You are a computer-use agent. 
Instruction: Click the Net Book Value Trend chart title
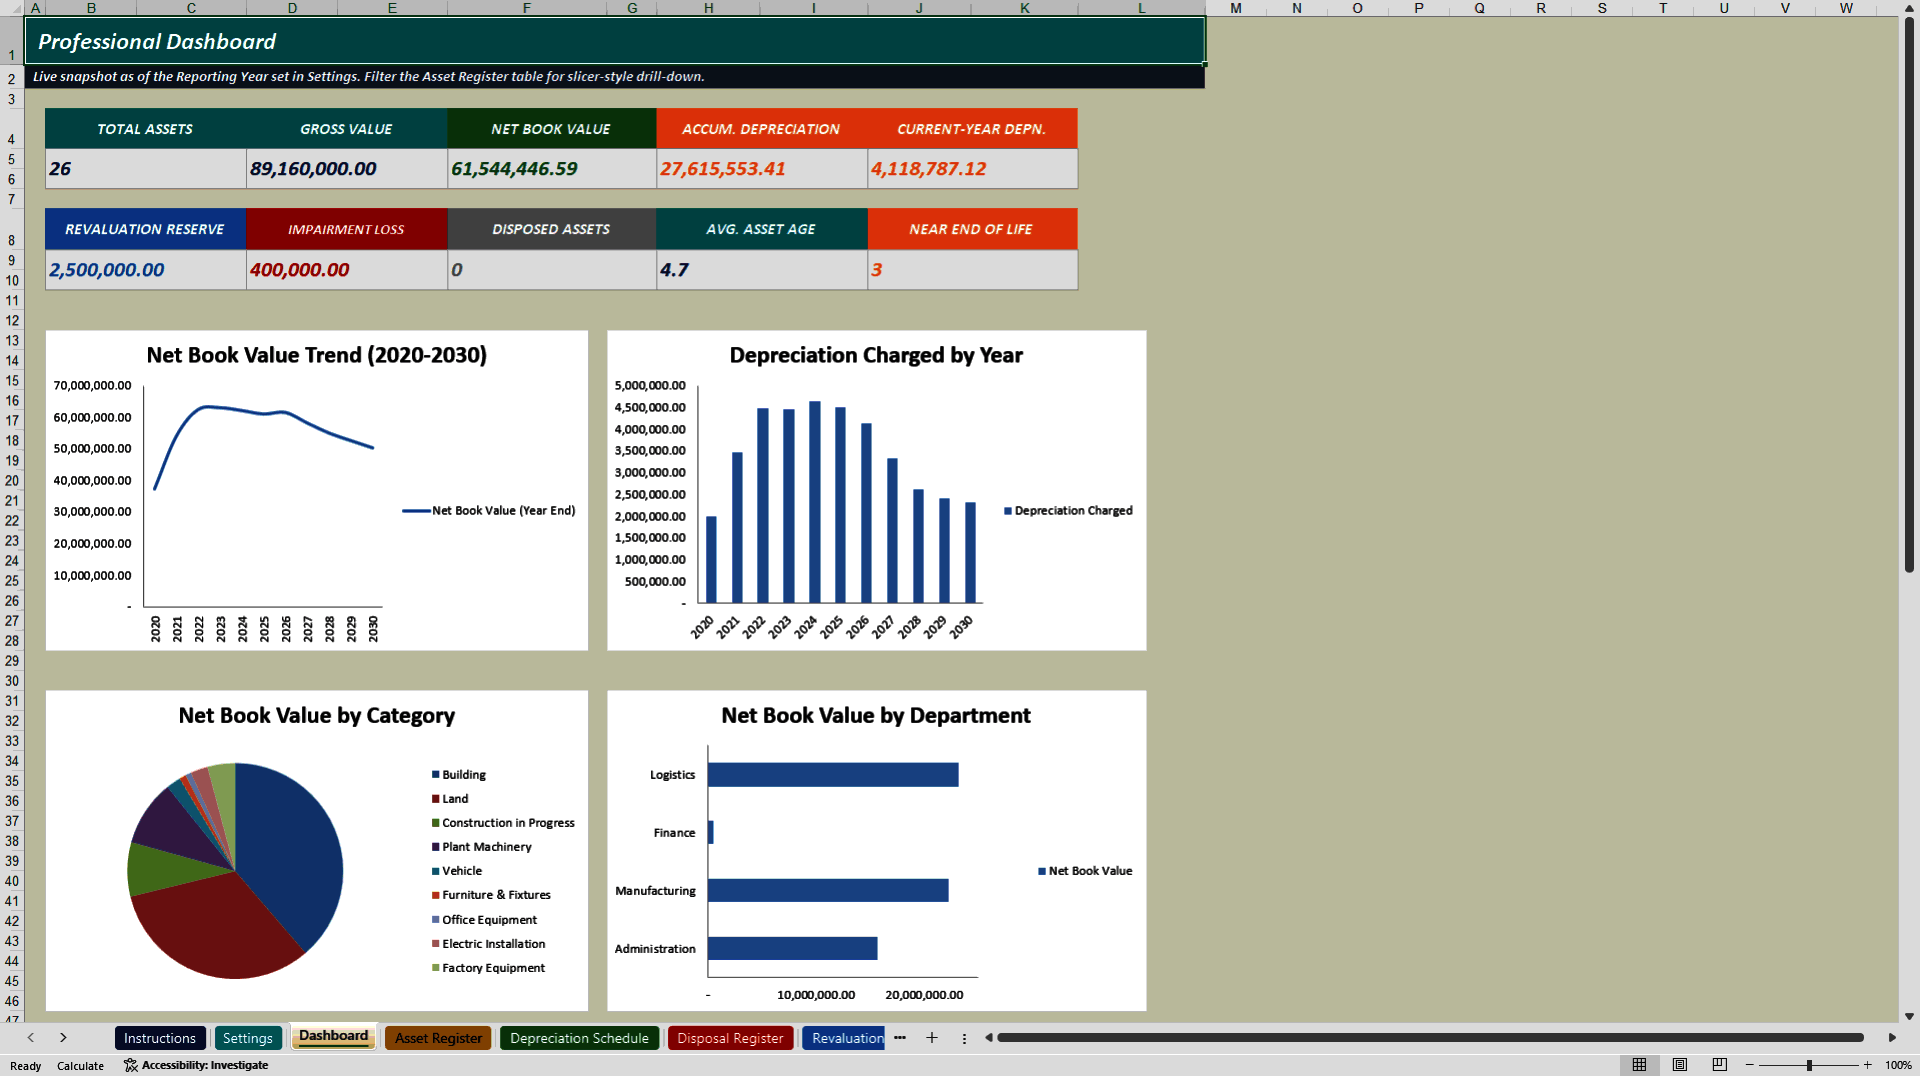(x=317, y=355)
